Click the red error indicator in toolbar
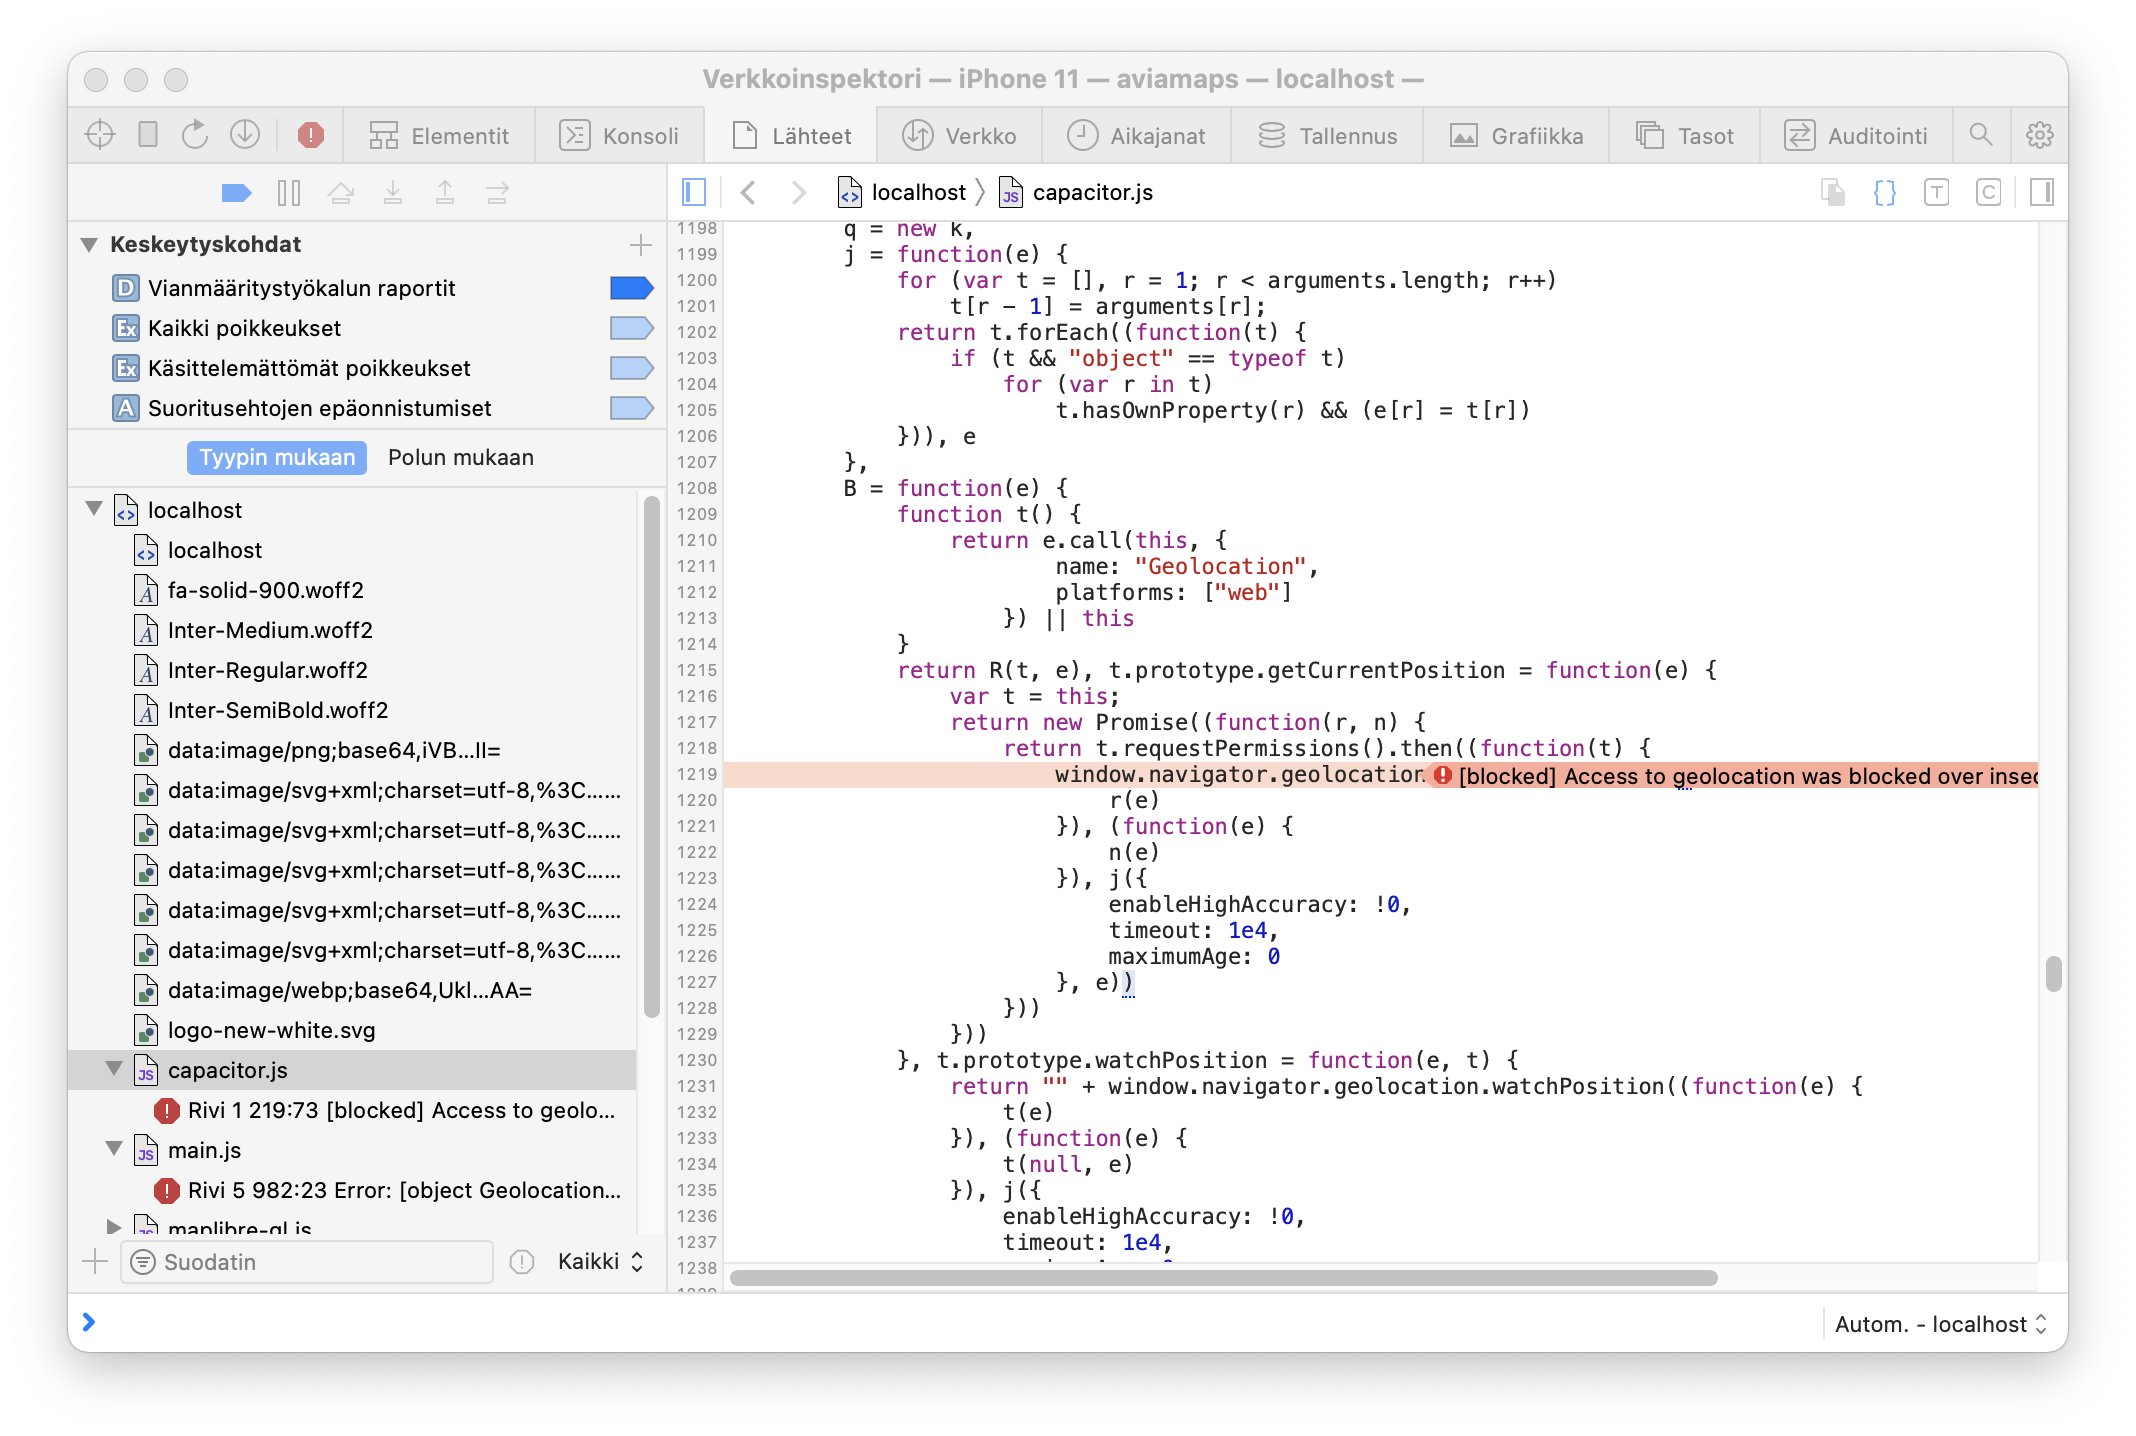Viewport: 2136px width, 1436px height. 311,135
